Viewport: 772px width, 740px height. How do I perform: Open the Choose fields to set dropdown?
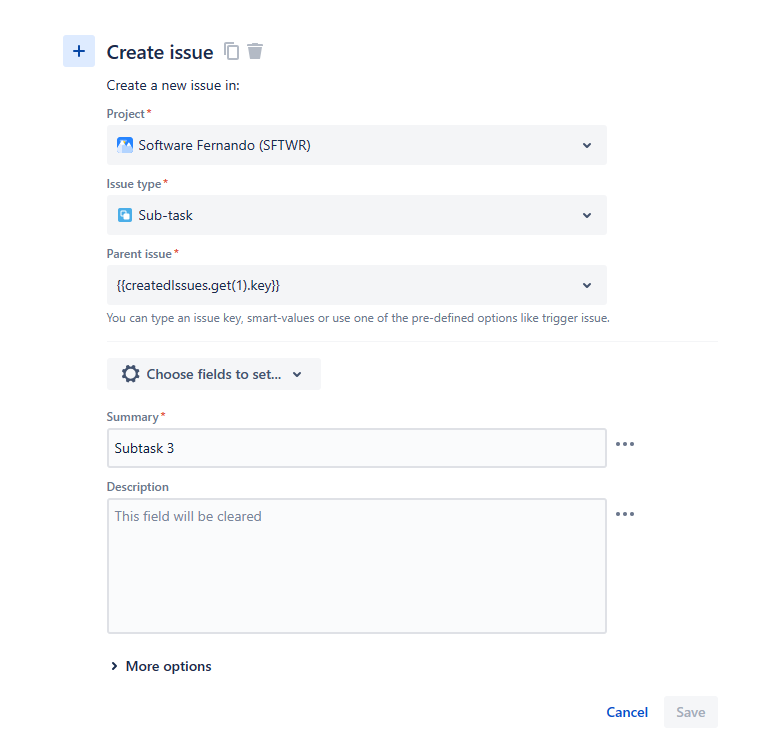click(x=214, y=374)
